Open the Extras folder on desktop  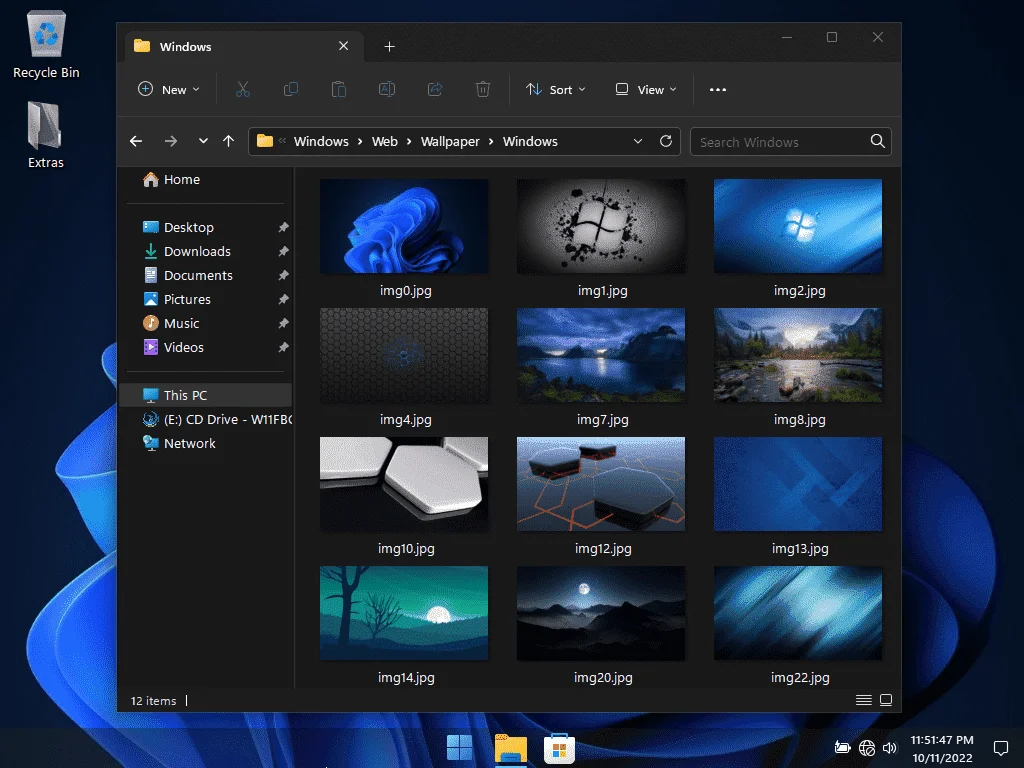[x=46, y=135]
